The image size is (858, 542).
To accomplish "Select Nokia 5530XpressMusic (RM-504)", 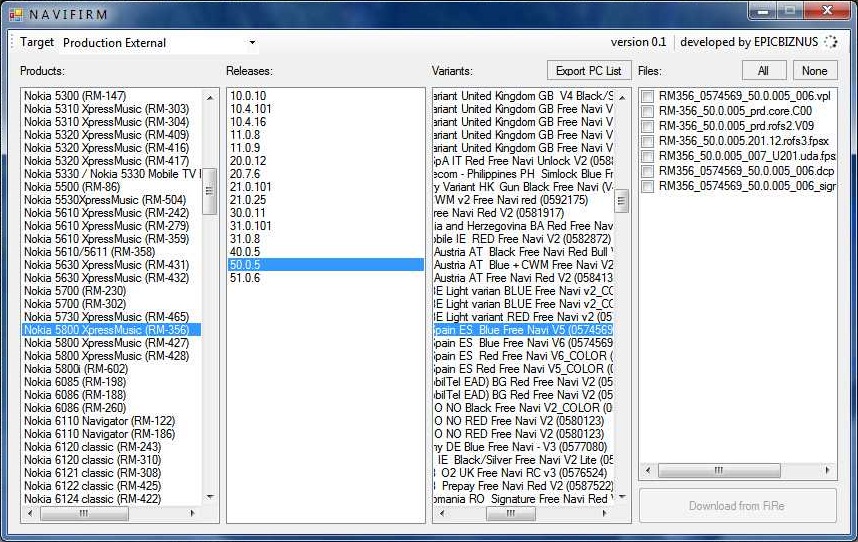I will click(112, 200).
